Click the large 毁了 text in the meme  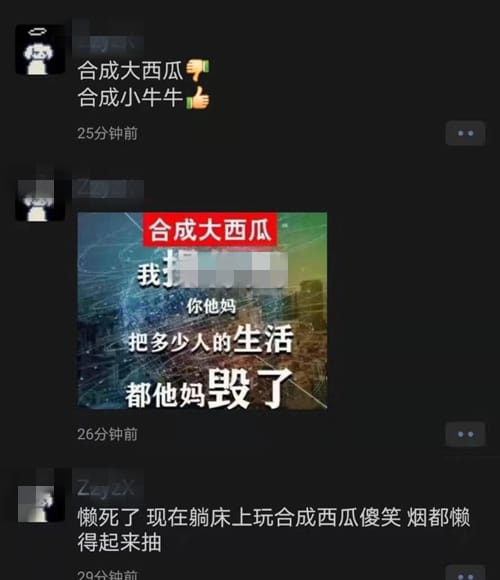pos(250,389)
